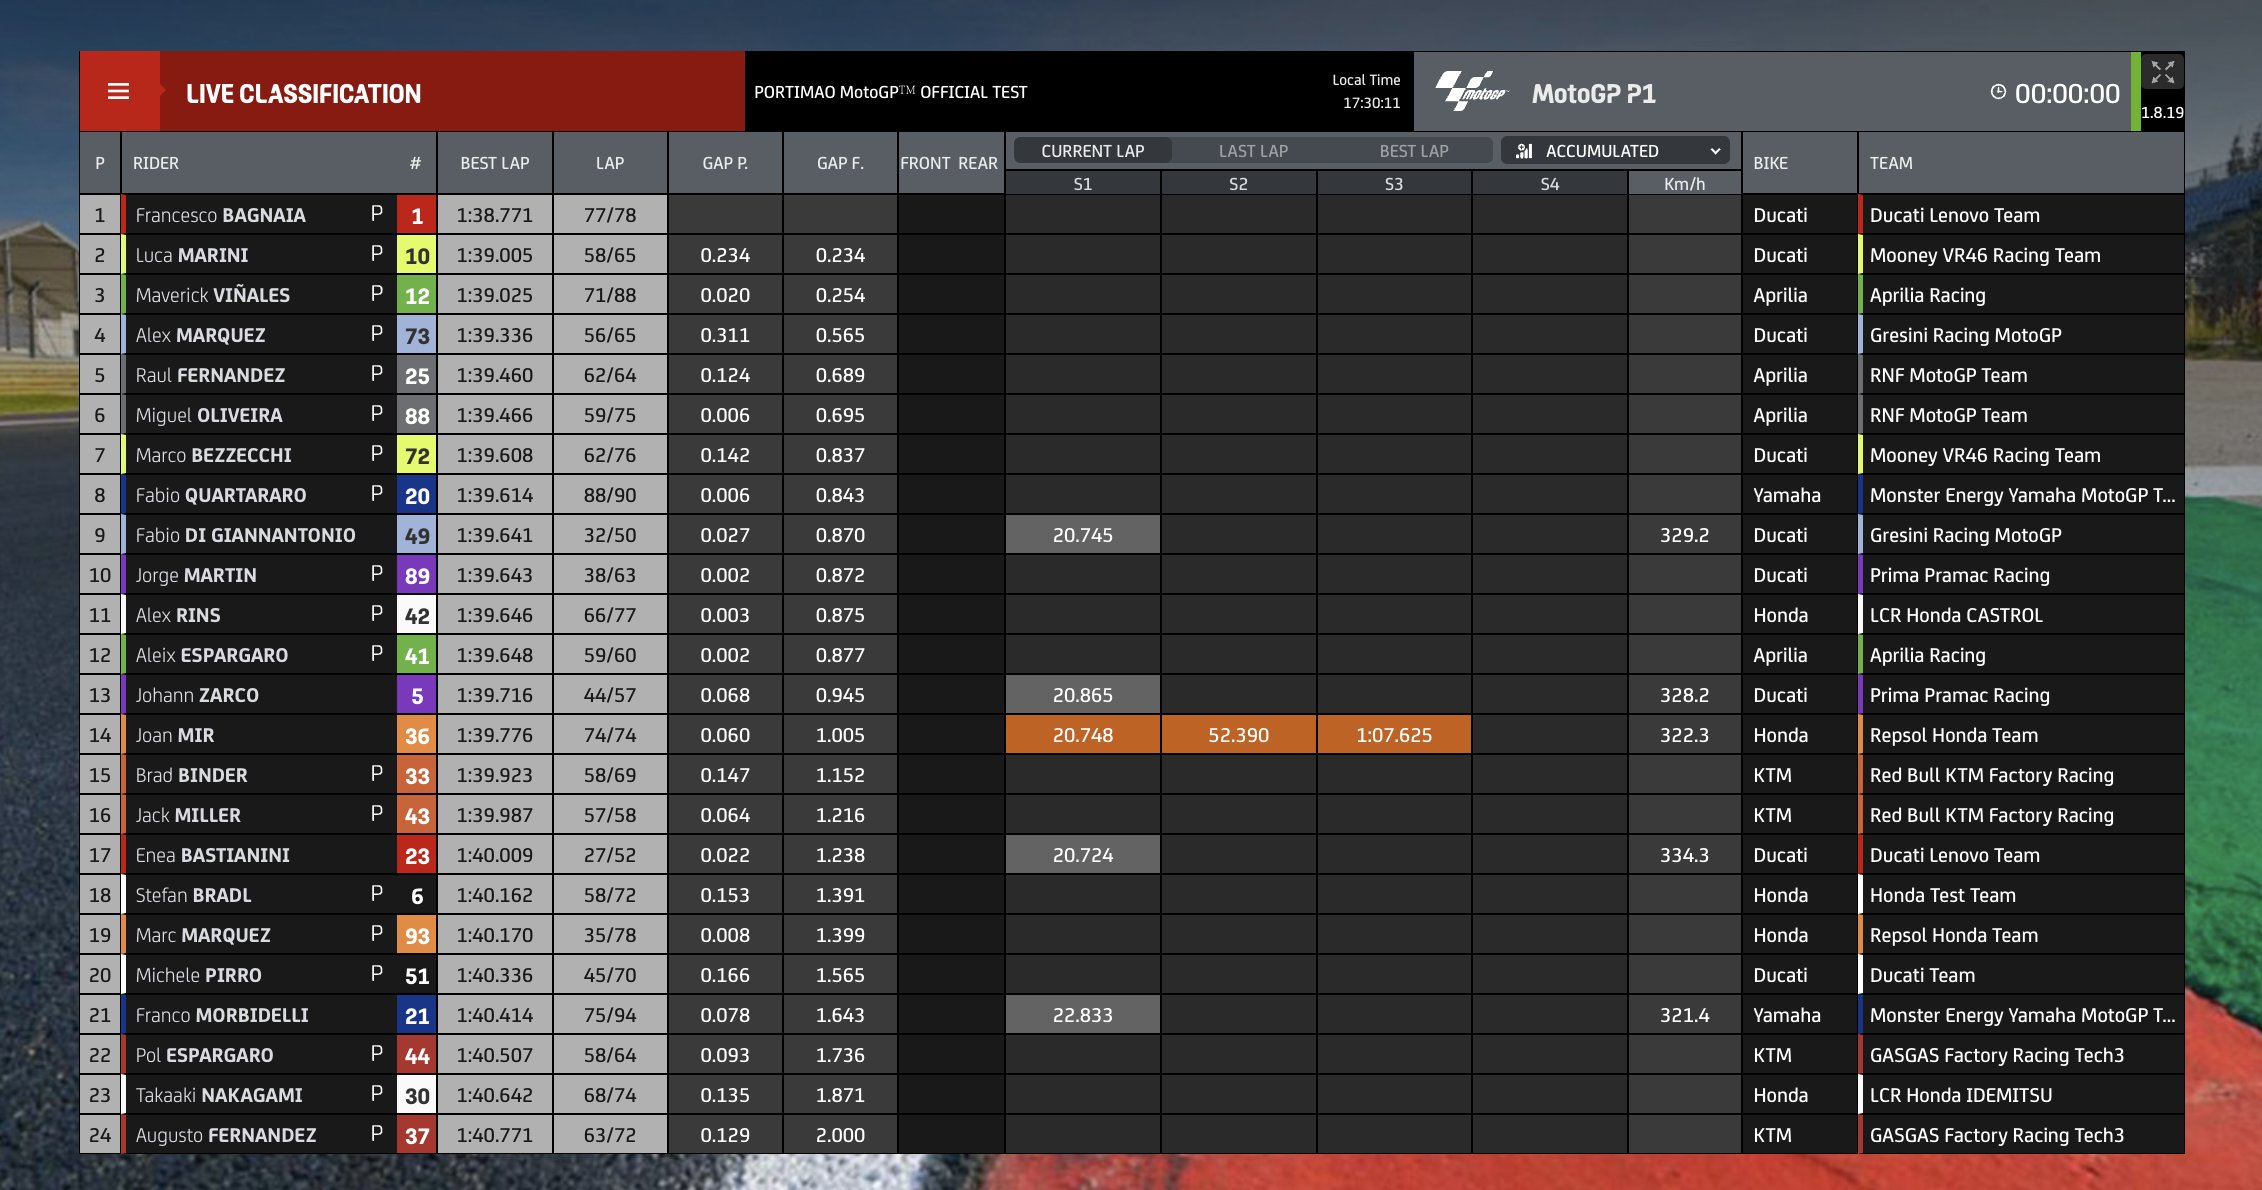Image resolution: width=2262 pixels, height=1190 pixels.
Task: Click the BEST LAP column header
Action: (x=495, y=163)
